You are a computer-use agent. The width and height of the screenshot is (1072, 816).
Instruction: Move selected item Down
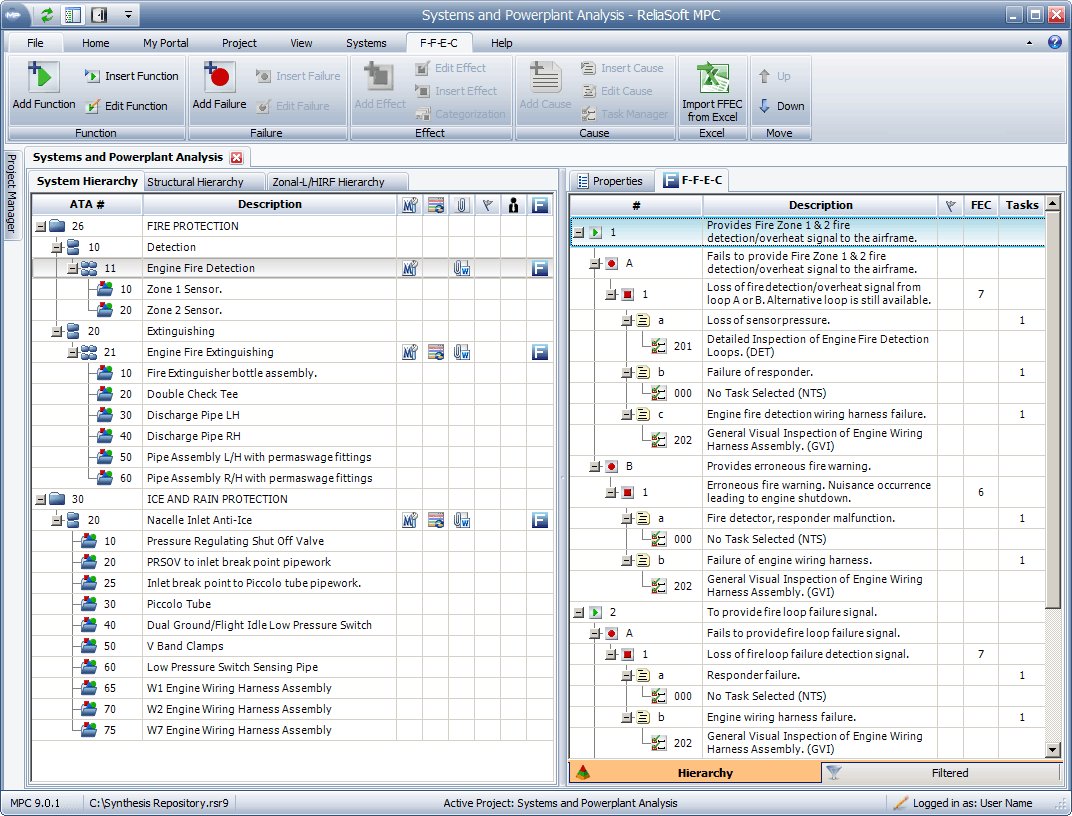pos(781,106)
